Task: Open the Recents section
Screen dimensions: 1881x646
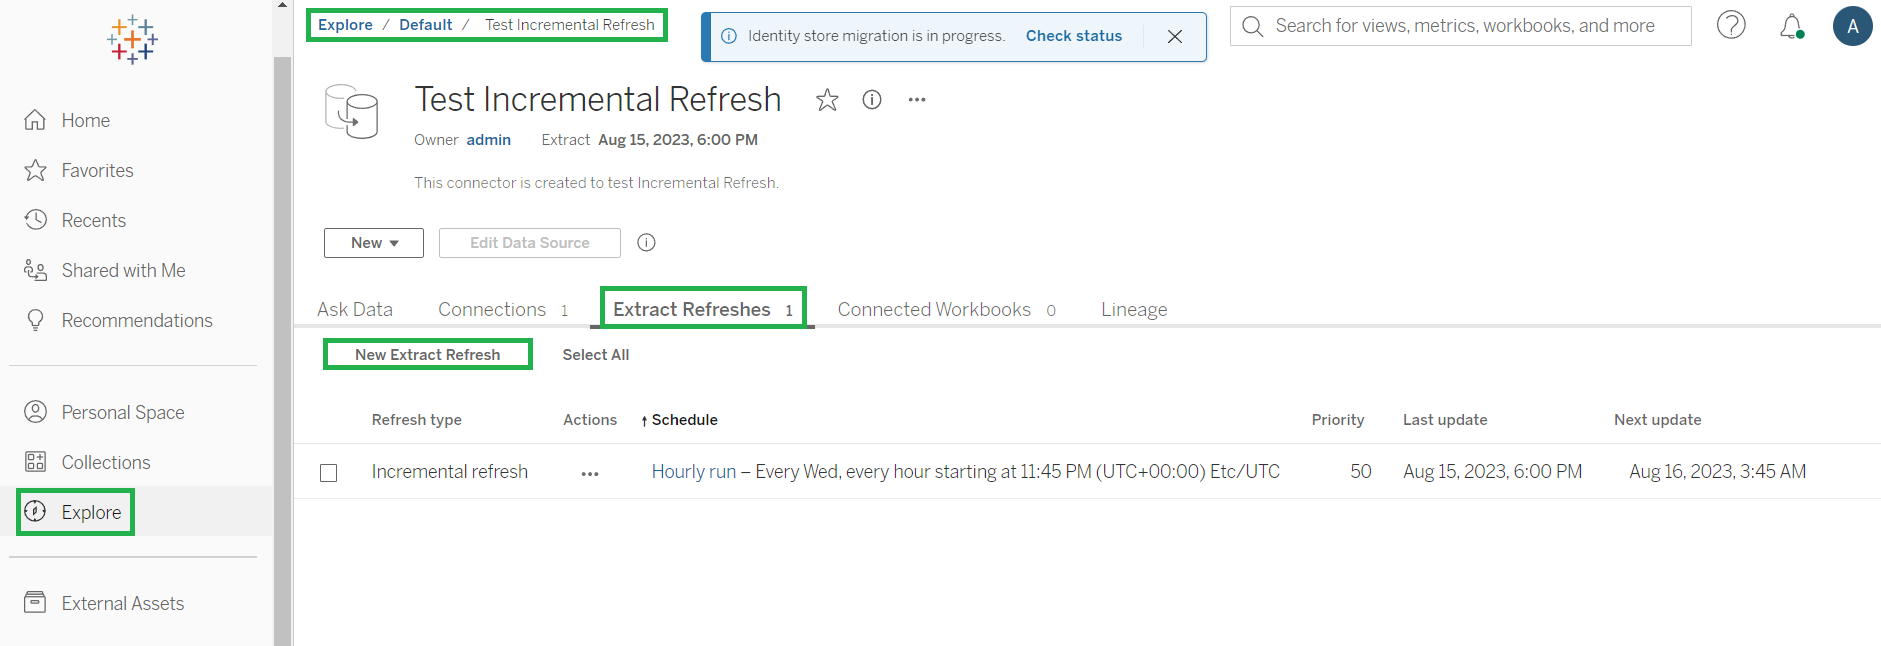Action: tap(93, 220)
